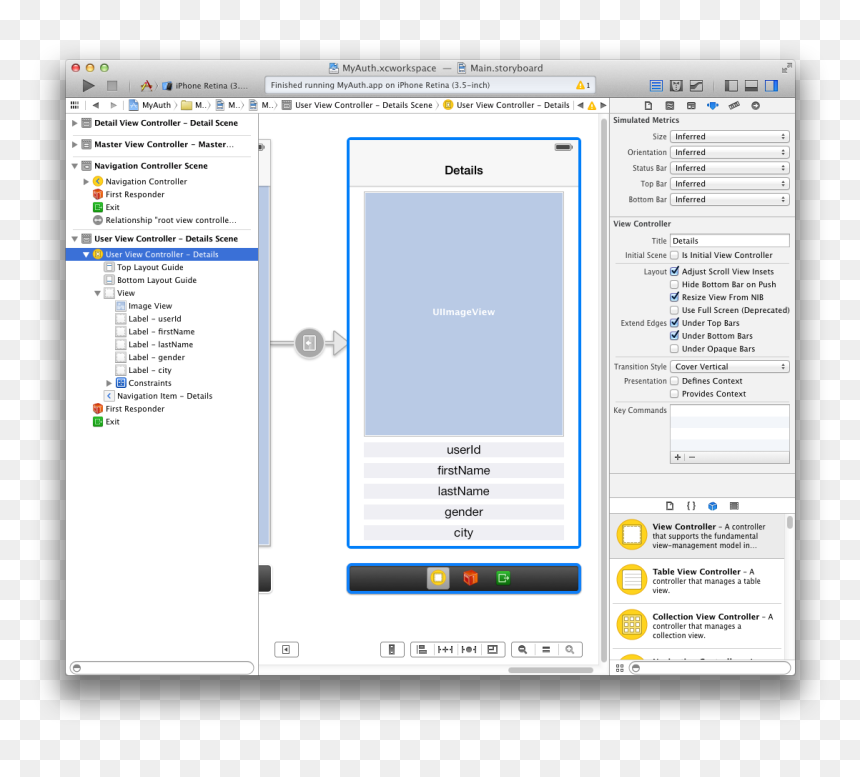Toggle the Utilities pane visibility

772,86
